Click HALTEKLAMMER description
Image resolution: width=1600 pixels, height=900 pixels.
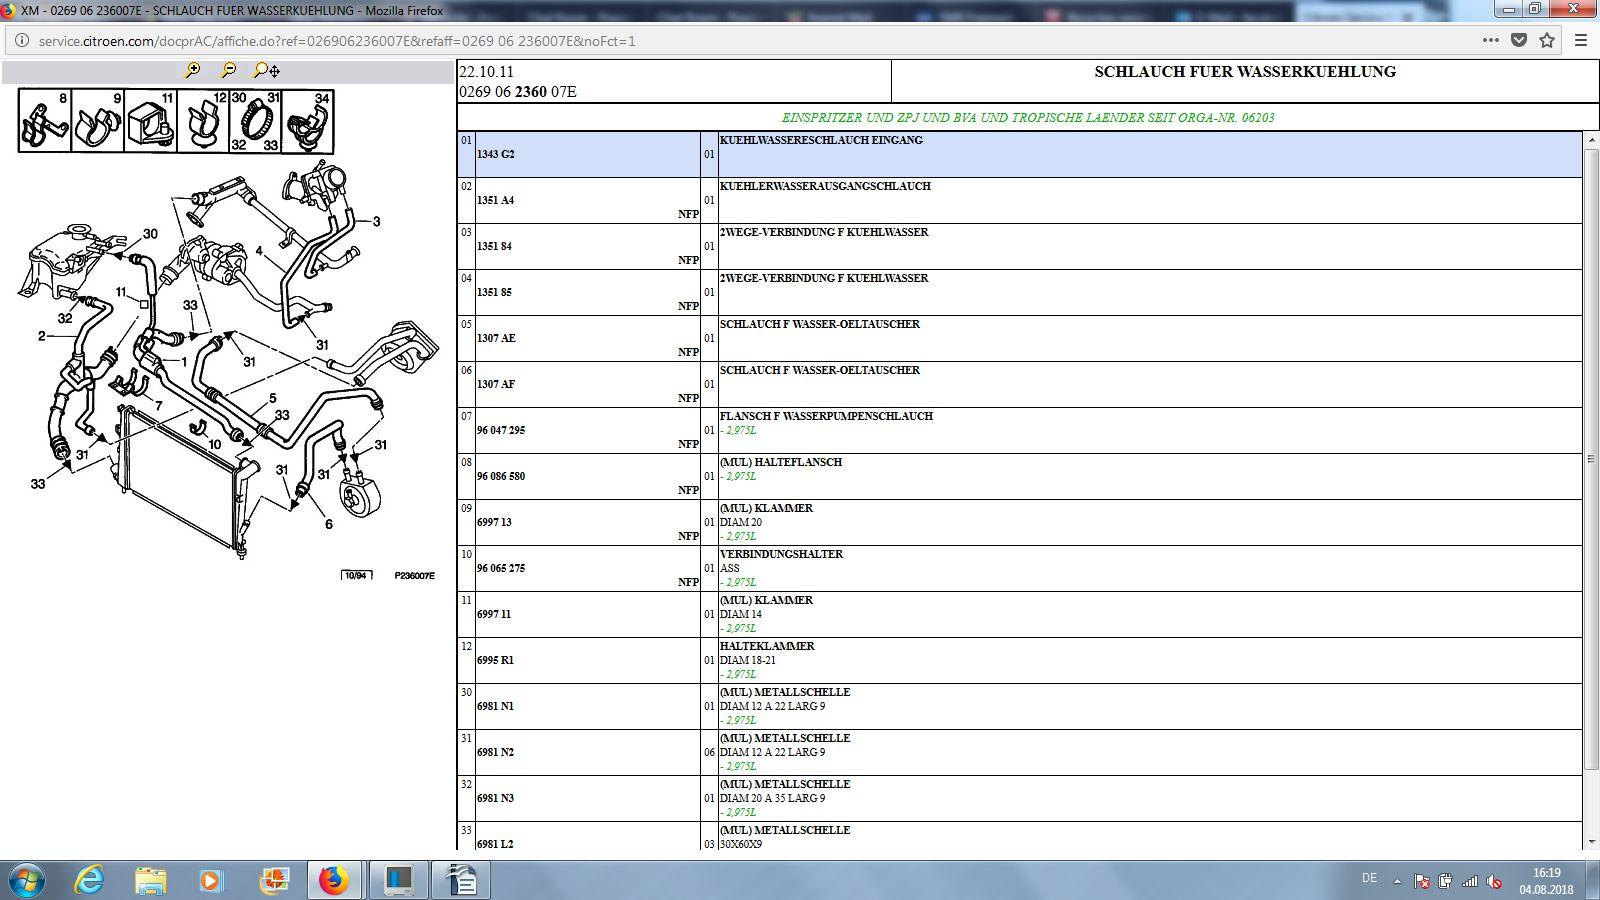767,646
